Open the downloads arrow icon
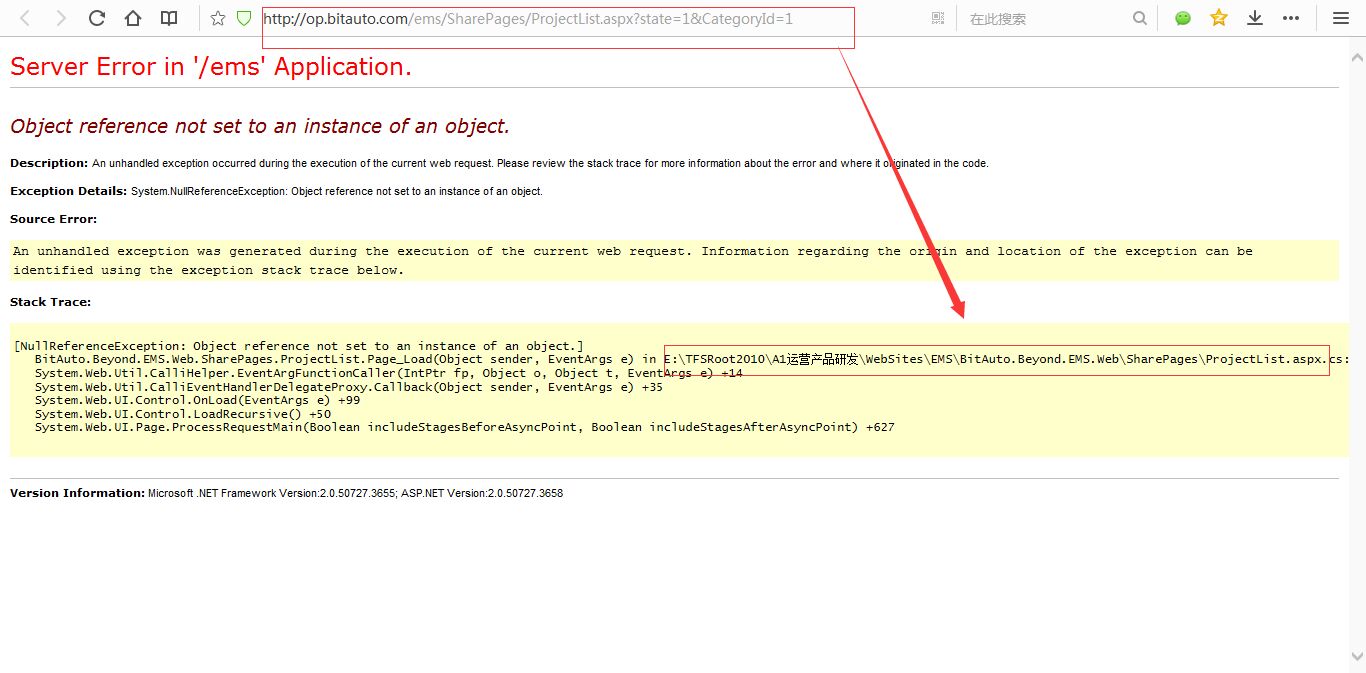The height and width of the screenshot is (673, 1366). 1255,18
